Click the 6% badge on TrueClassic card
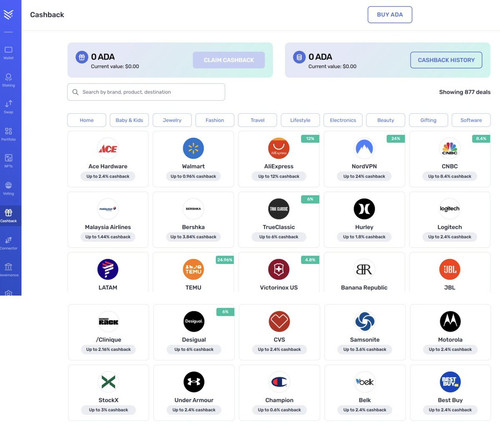Image resolution: width=500 pixels, height=430 pixels. pos(310,199)
